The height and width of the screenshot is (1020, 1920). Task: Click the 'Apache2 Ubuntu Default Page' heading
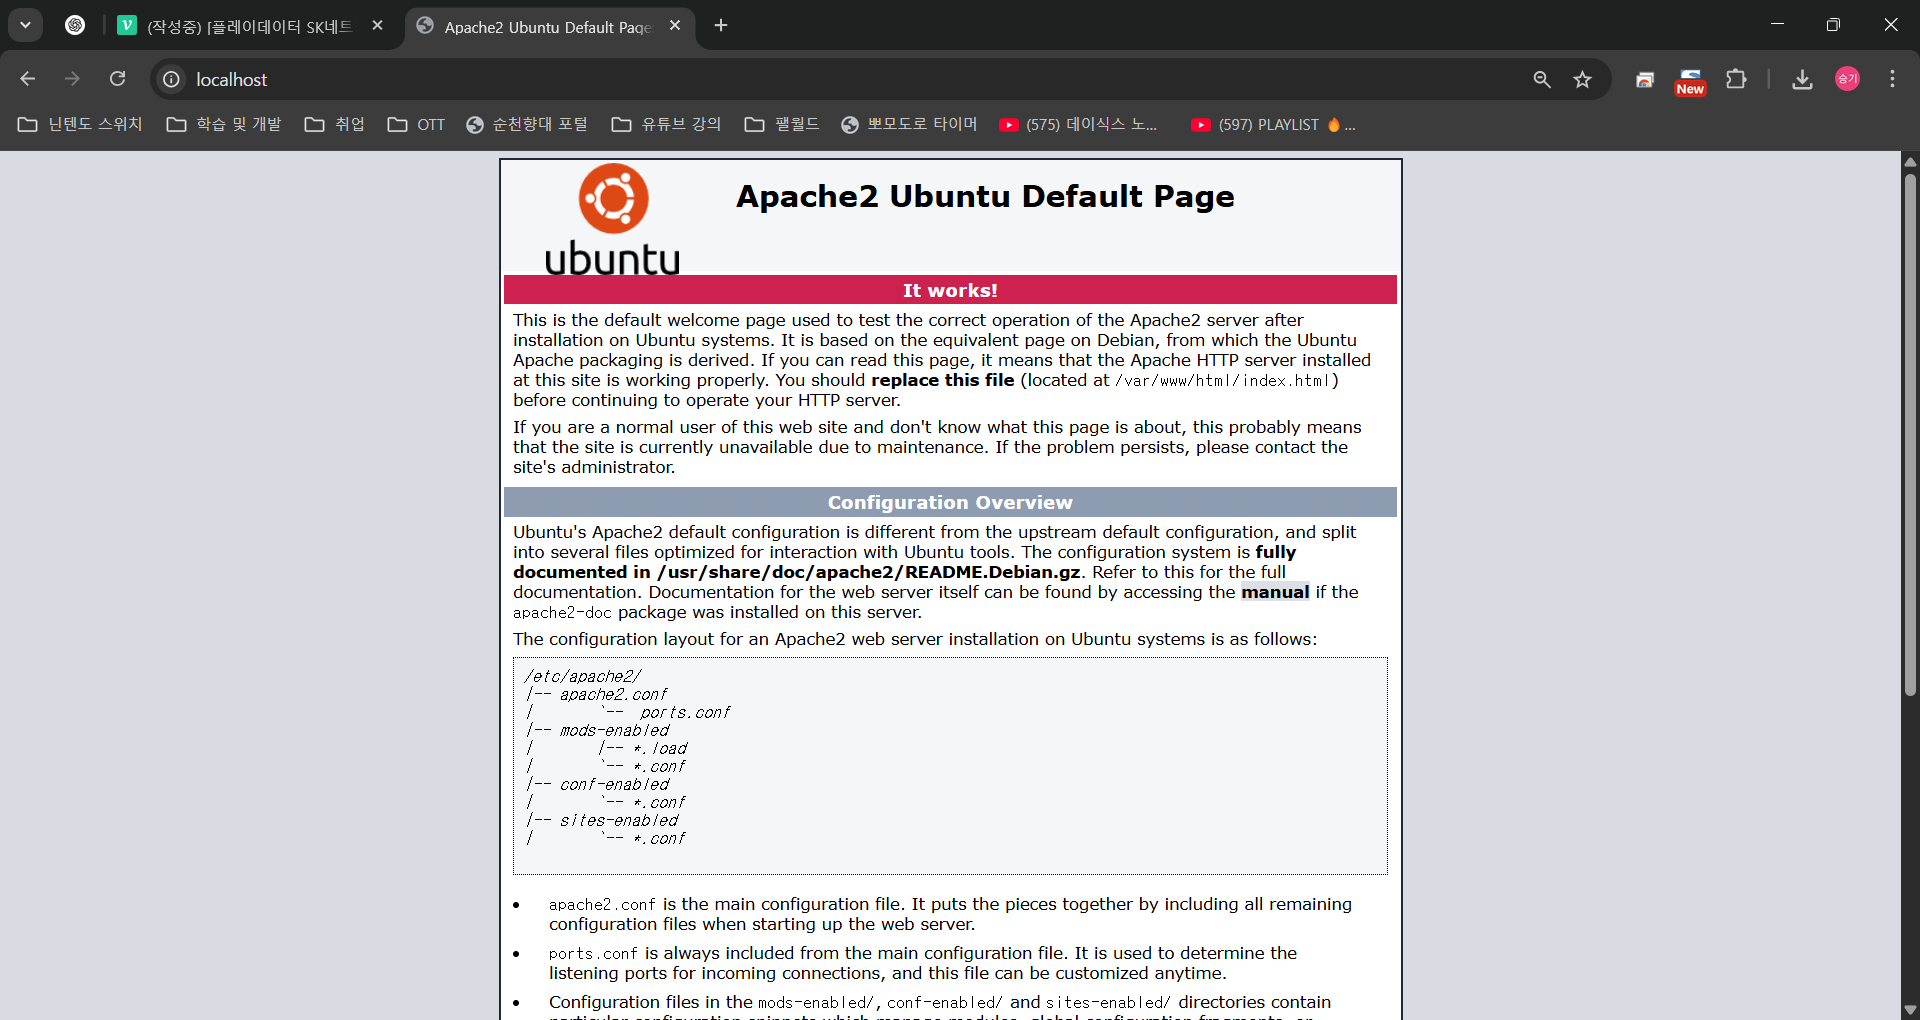985,196
